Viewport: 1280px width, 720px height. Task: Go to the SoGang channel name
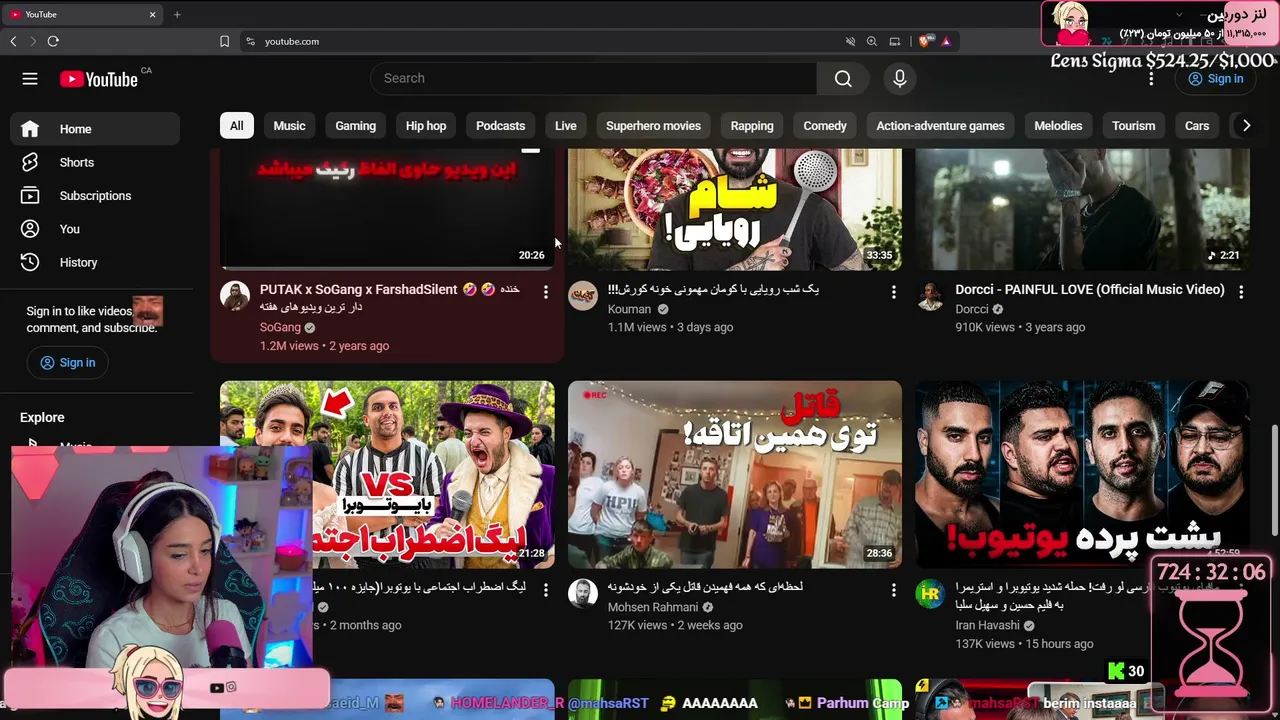tap(280, 328)
